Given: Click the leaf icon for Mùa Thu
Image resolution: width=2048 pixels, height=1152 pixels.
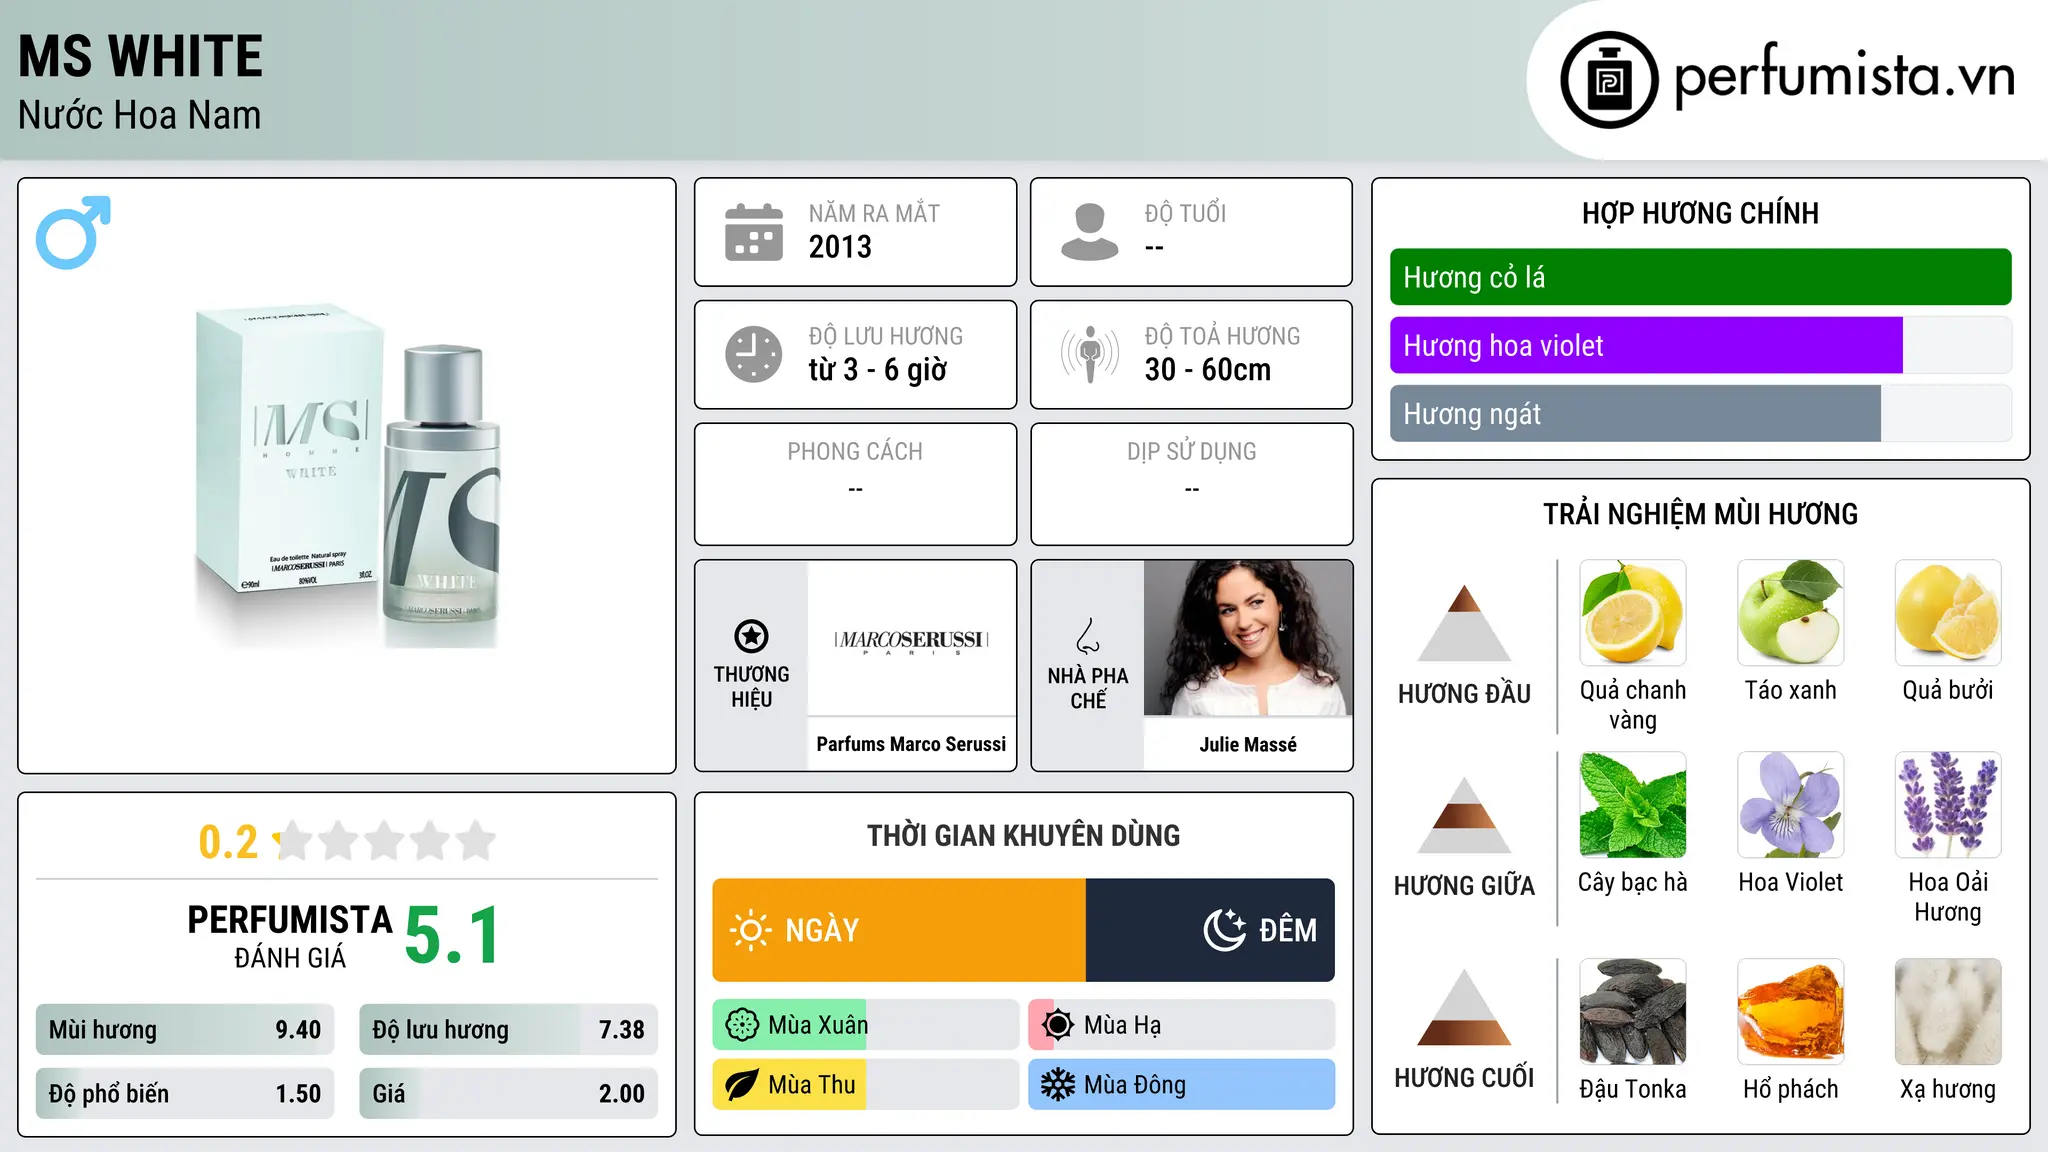Looking at the screenshot, I should point(742,1085).
